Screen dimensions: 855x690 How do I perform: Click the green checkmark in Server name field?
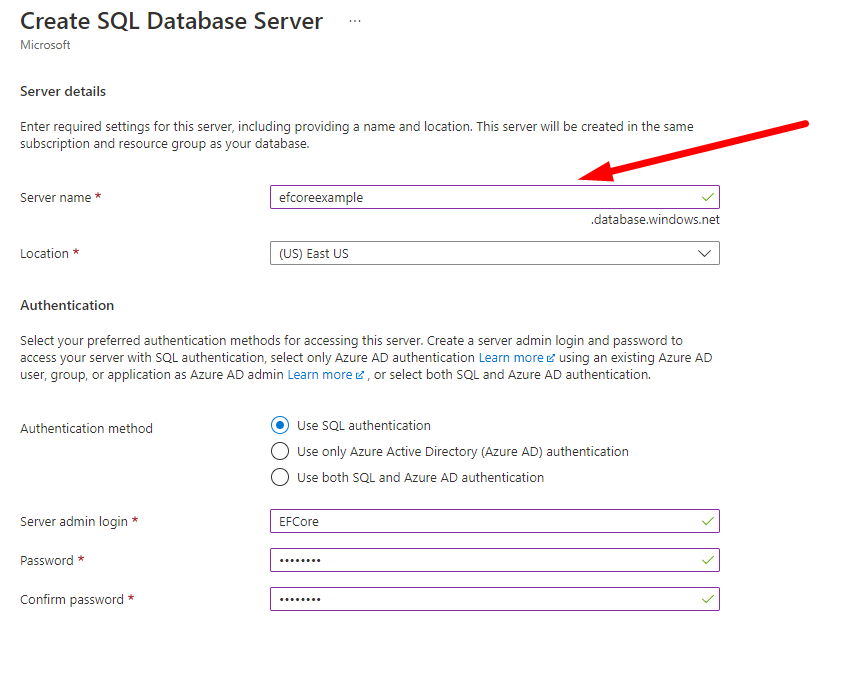[708, 197]
